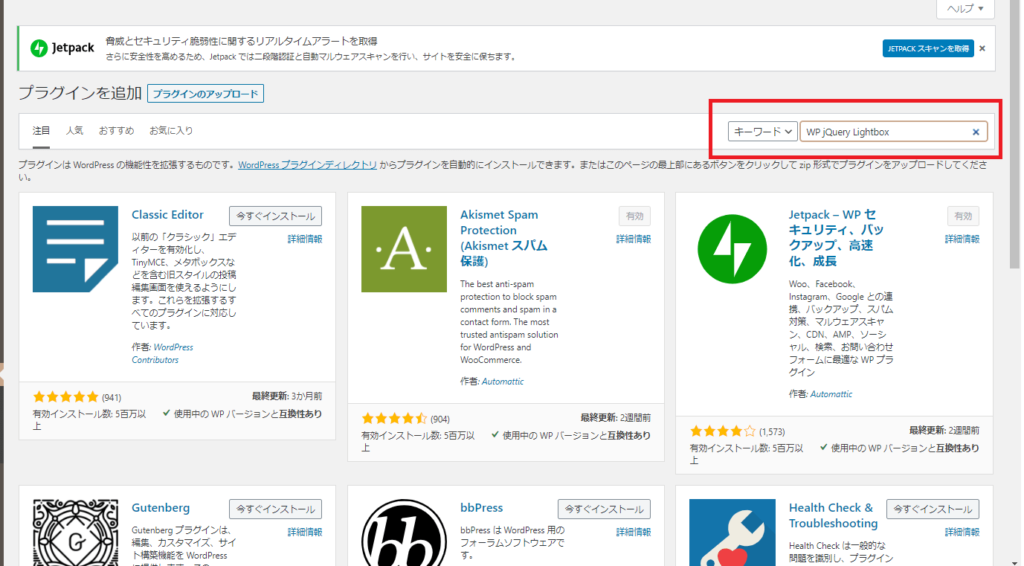The width and height of the screenshot is (1024, 566).
Task: Clear the search field with X icon
Action: (x=976, y=132)
